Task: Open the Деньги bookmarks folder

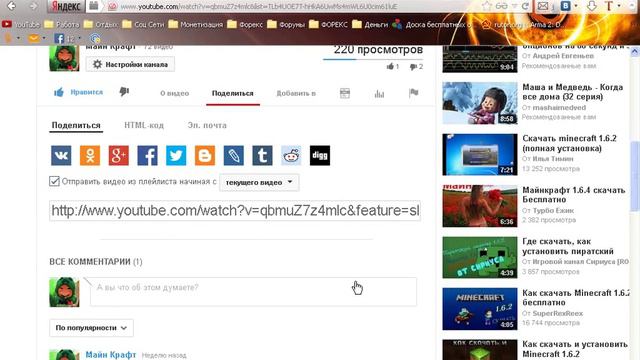Action: [370, 24]
